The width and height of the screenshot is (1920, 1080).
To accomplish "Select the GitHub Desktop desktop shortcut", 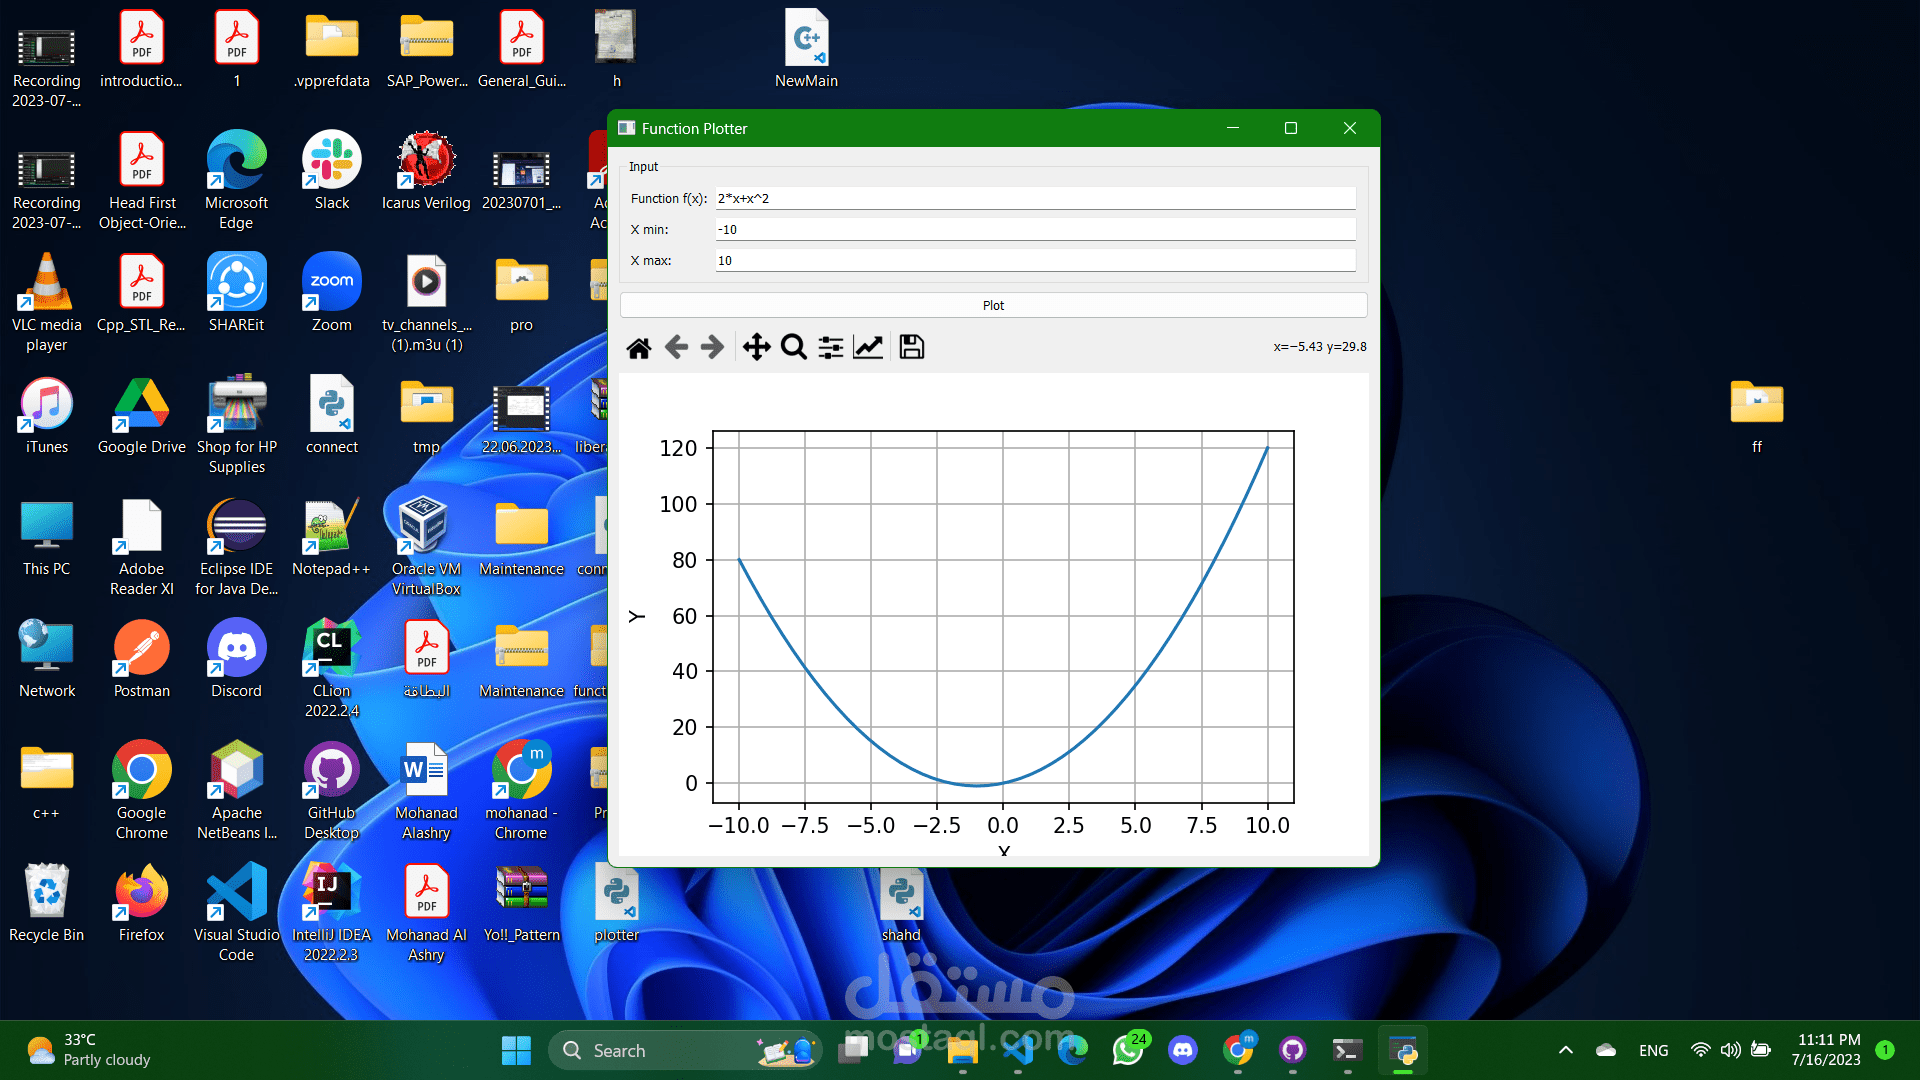I will tap(332, 791).
